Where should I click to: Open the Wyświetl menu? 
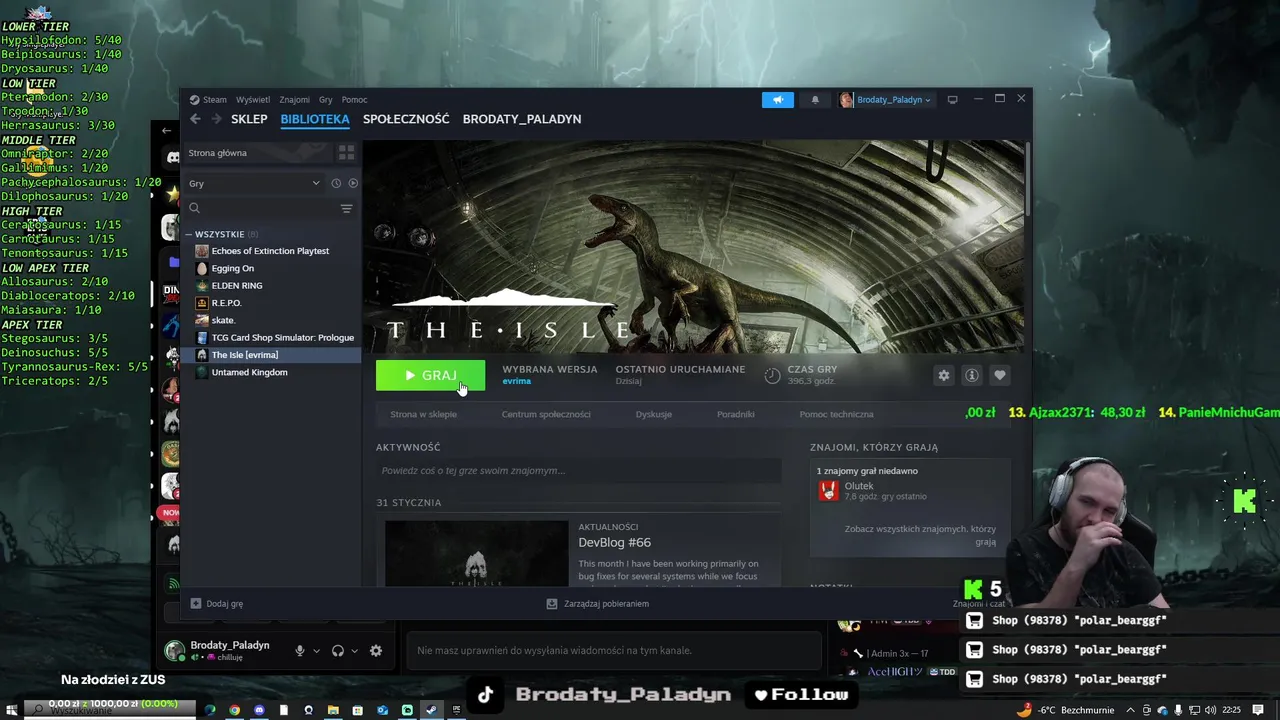(x=253, y=100)
